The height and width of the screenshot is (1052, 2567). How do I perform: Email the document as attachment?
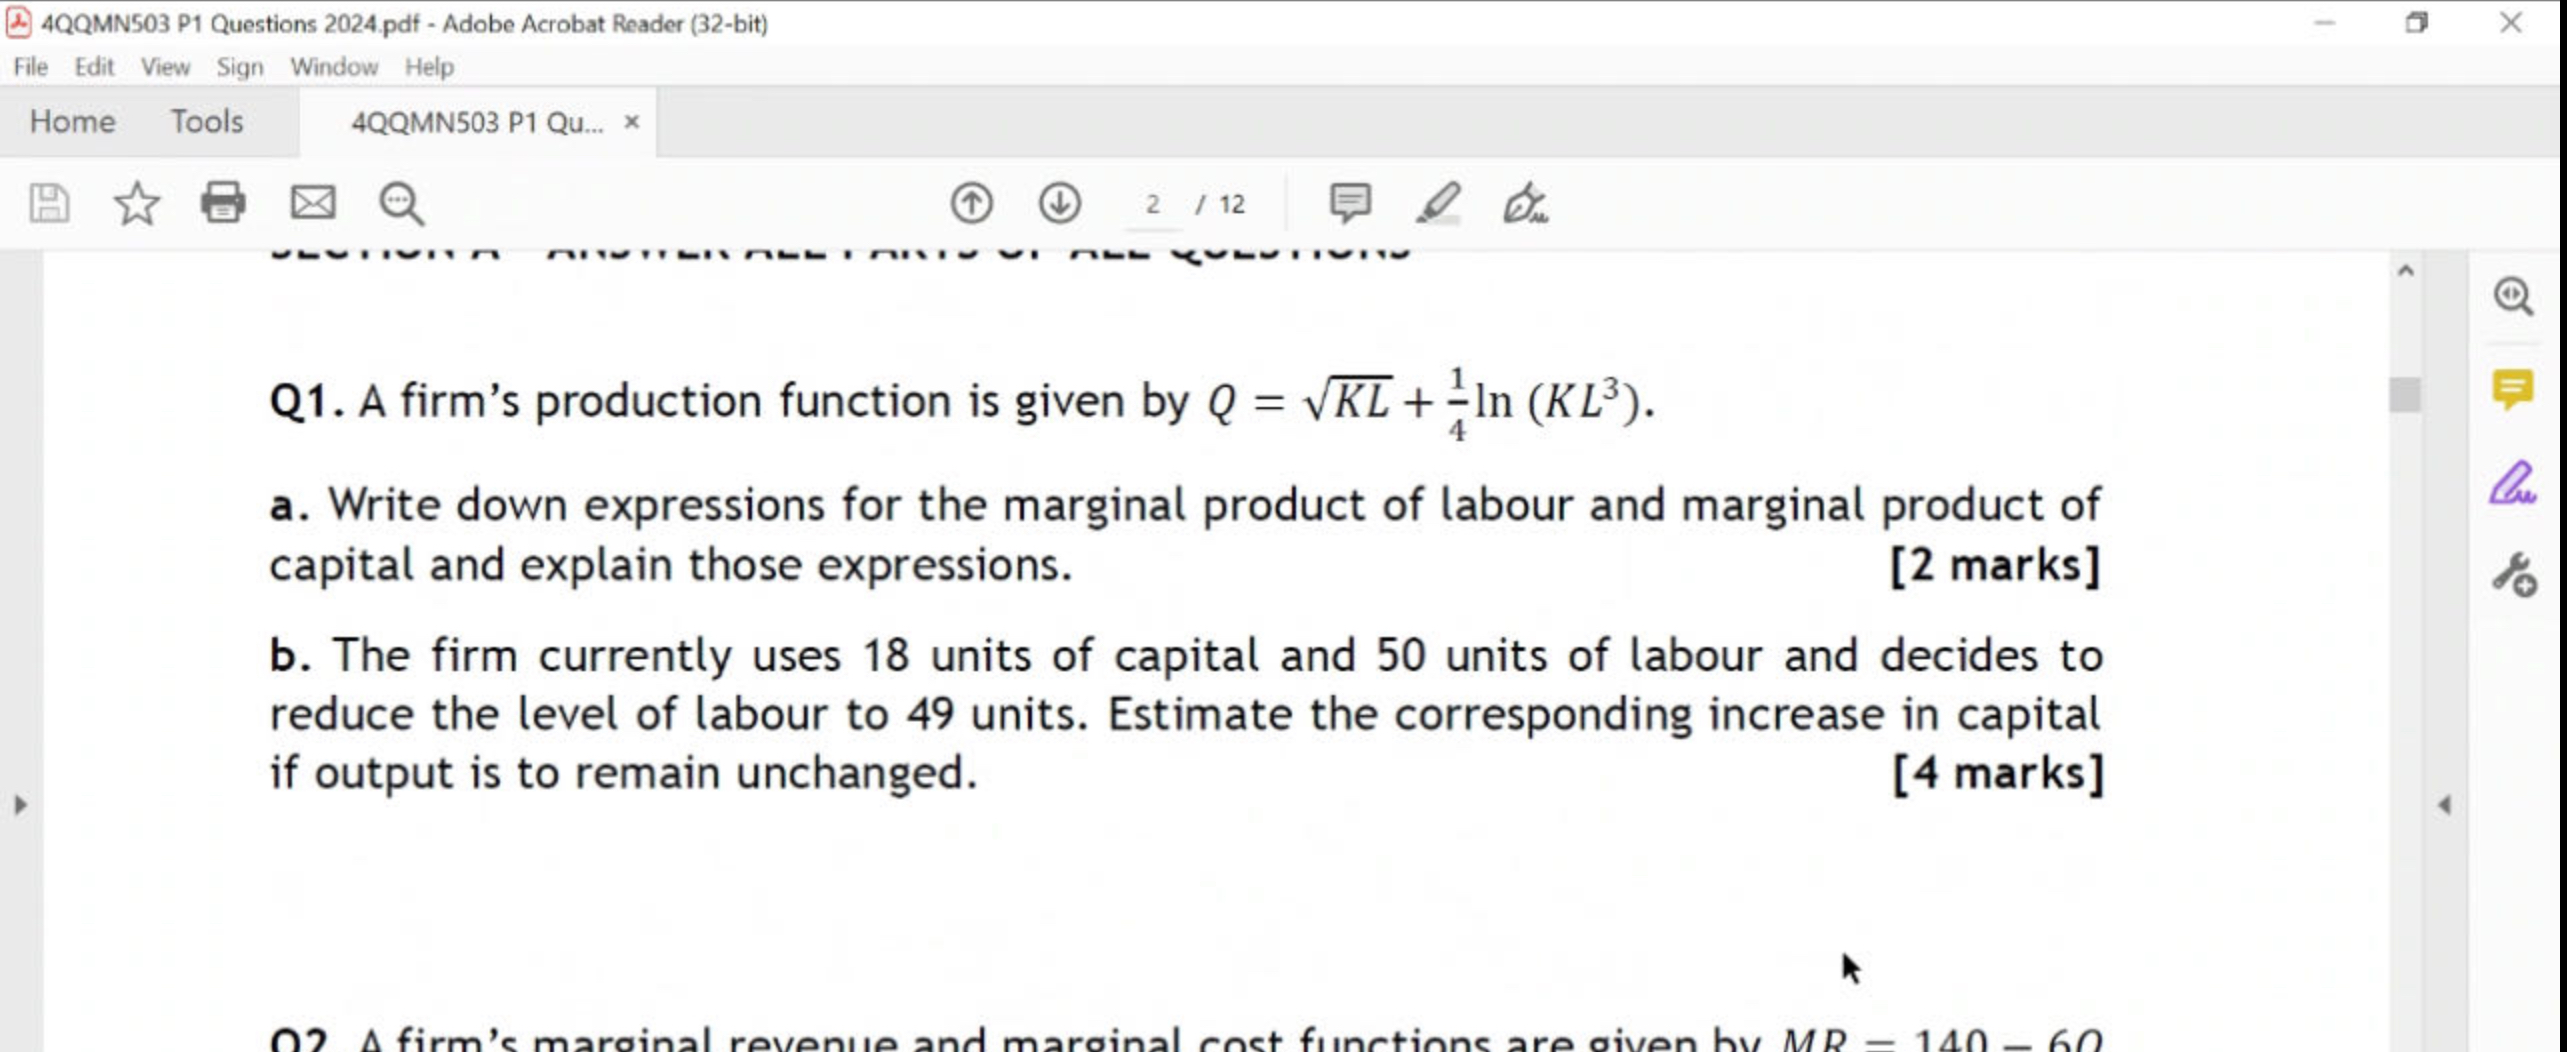point(311,203)
